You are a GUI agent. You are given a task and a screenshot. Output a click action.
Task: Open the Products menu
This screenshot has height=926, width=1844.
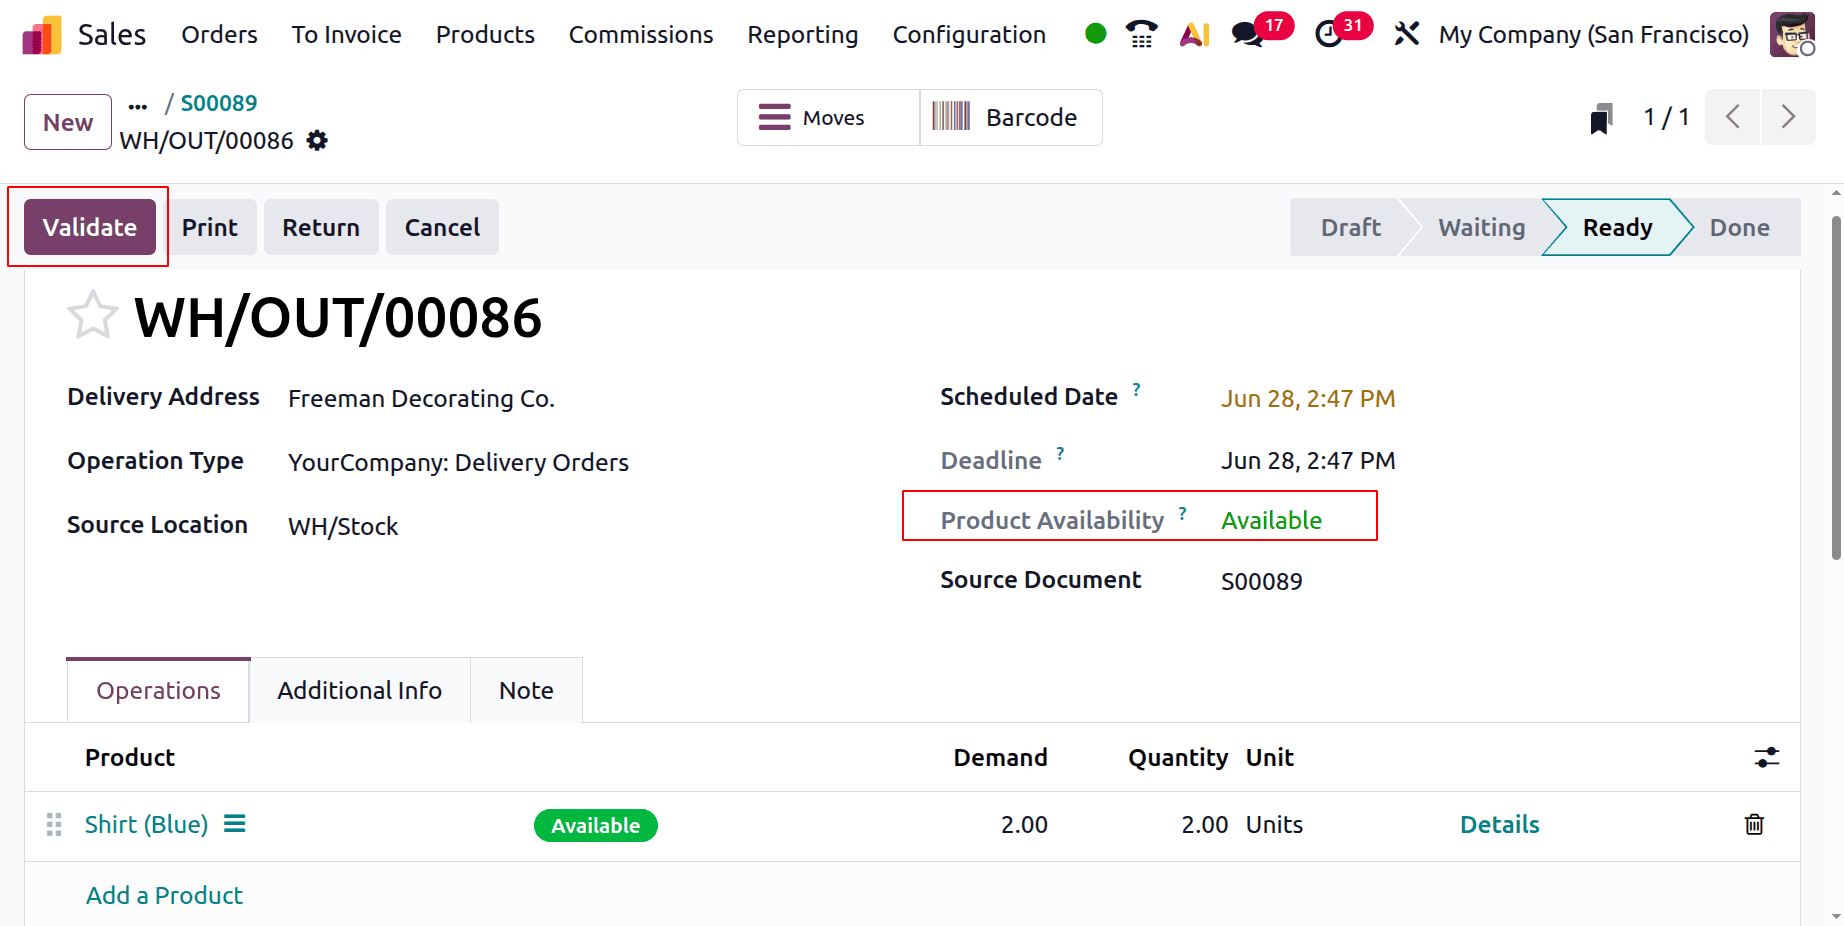tap(485, 34)
